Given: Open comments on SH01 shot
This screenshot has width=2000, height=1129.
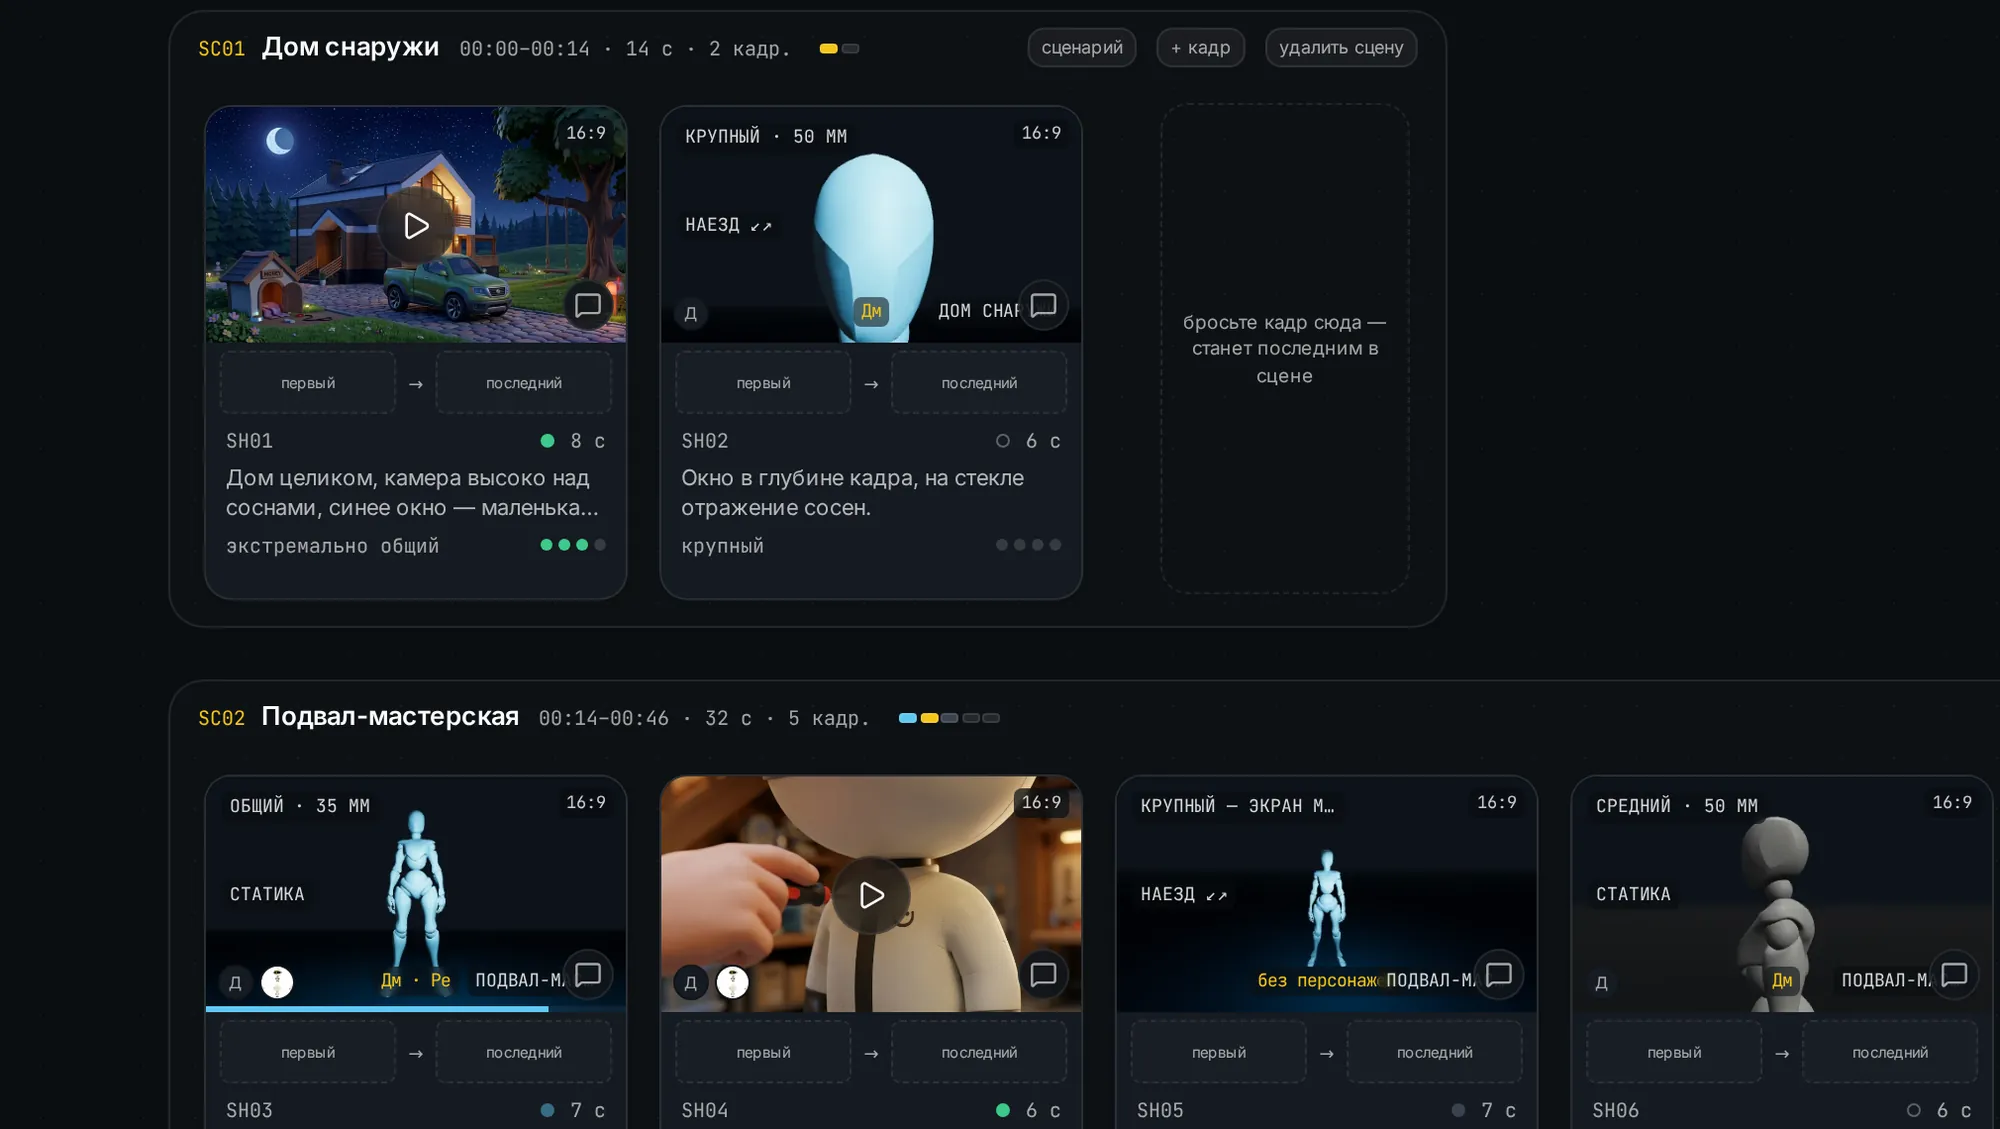Looking at the screenshot, I should (x=588, y=305).
